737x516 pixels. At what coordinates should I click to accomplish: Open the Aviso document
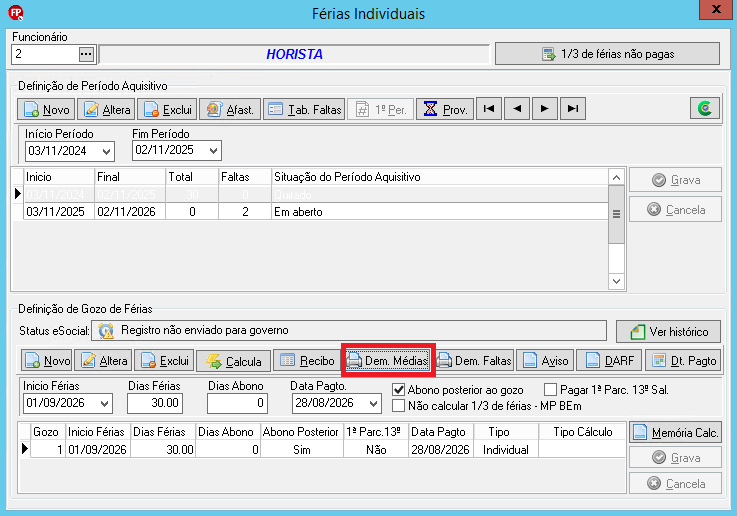click(545, 360)
